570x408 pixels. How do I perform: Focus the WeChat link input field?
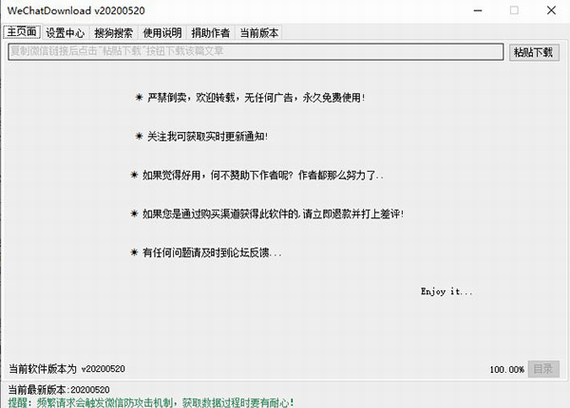pos(256,52)
